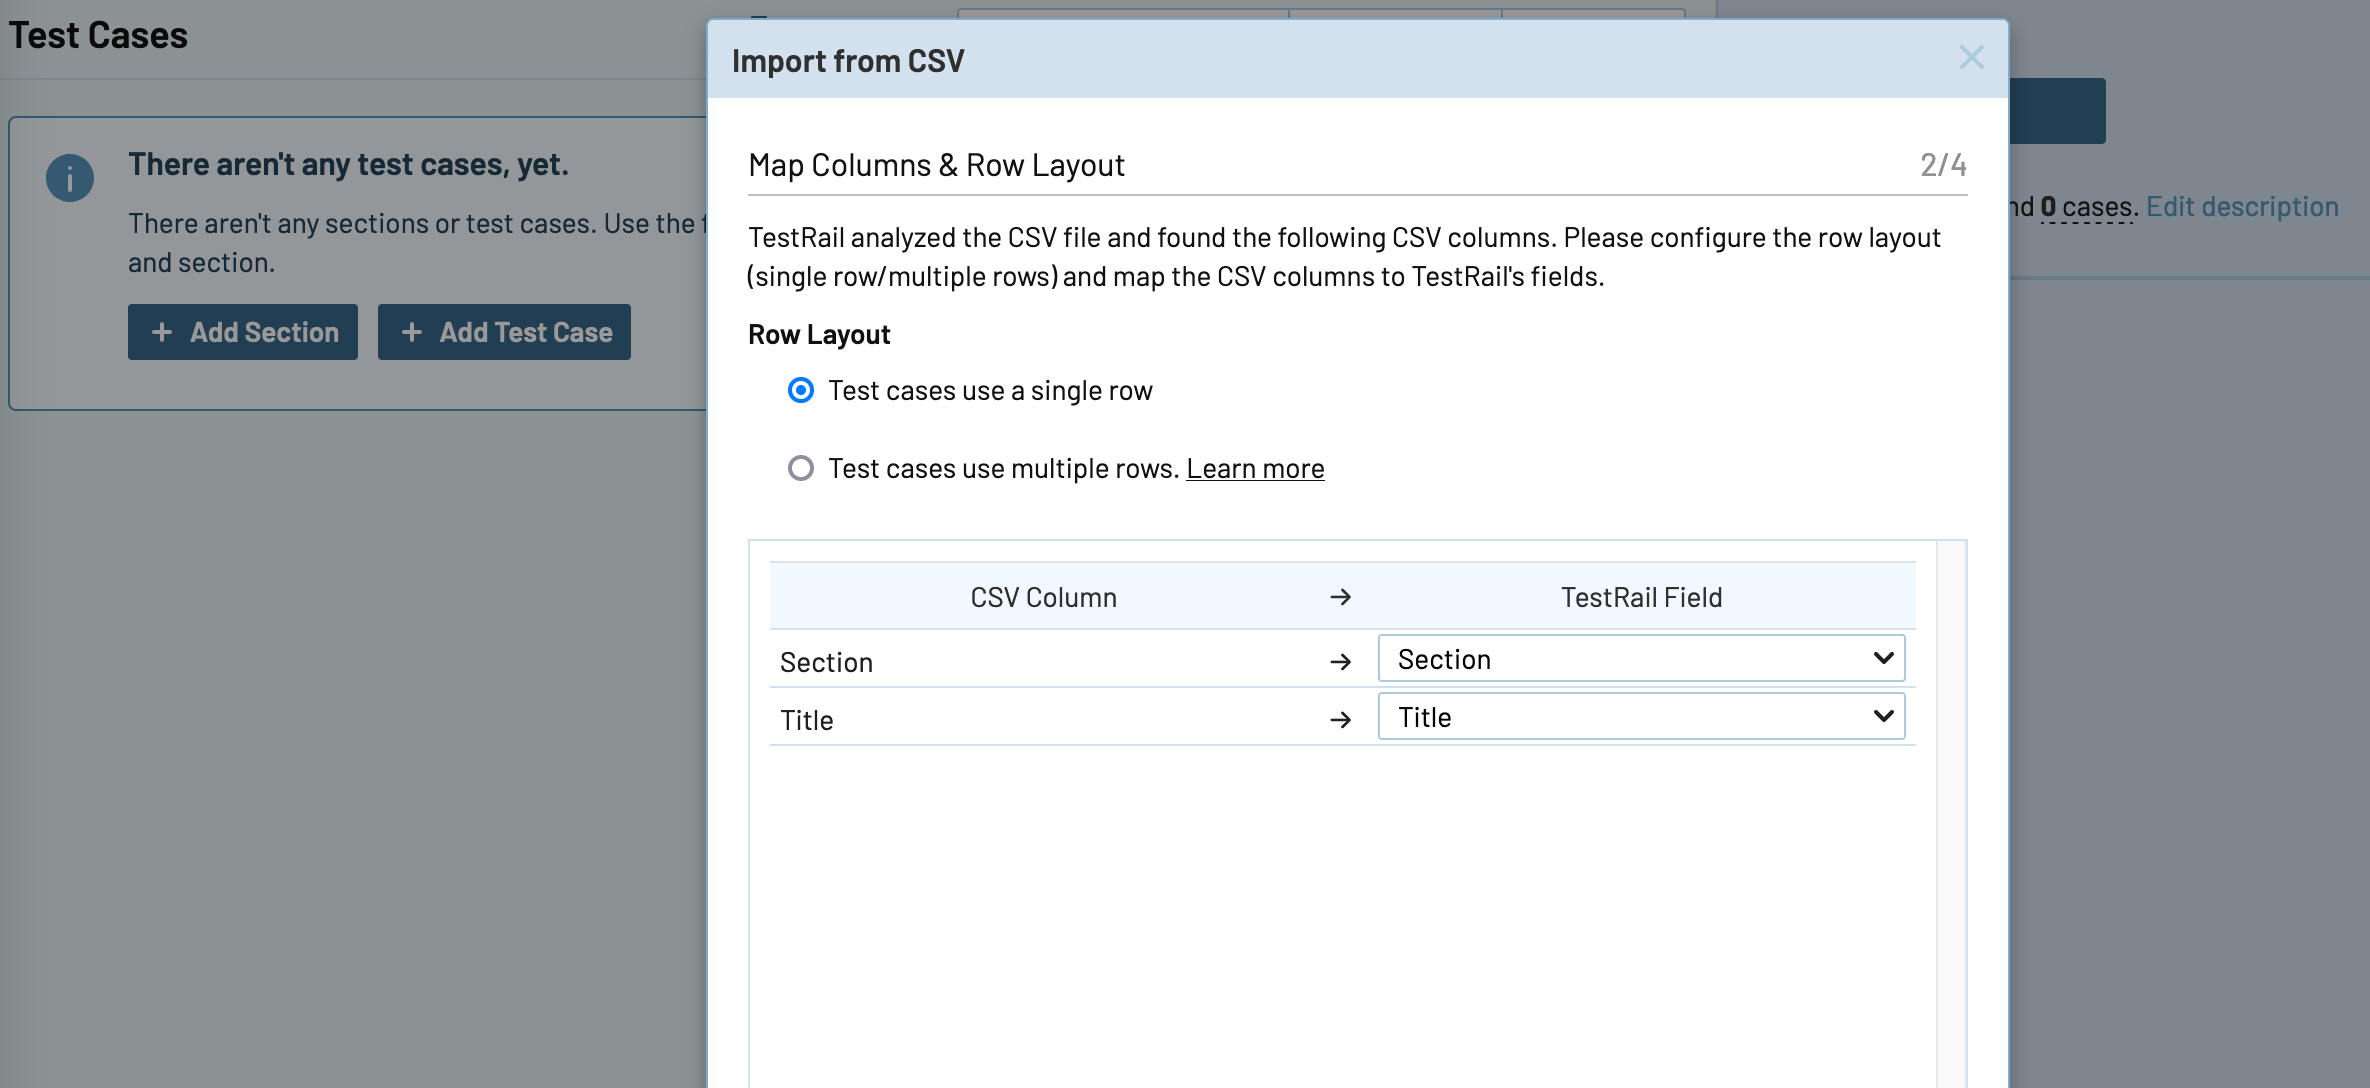Click the TestRail Field column header
The image size is (2370, 1088).
(x=1641, y=597)
